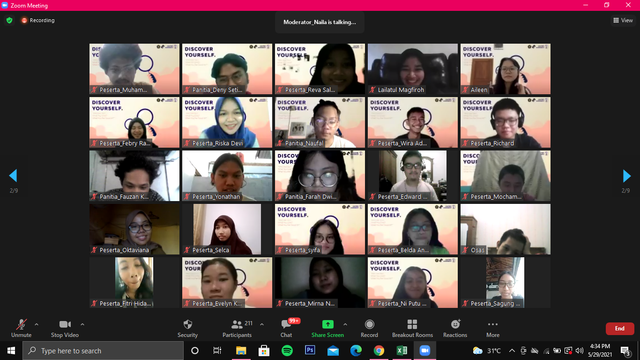Click the Record button

click(369, 328)
